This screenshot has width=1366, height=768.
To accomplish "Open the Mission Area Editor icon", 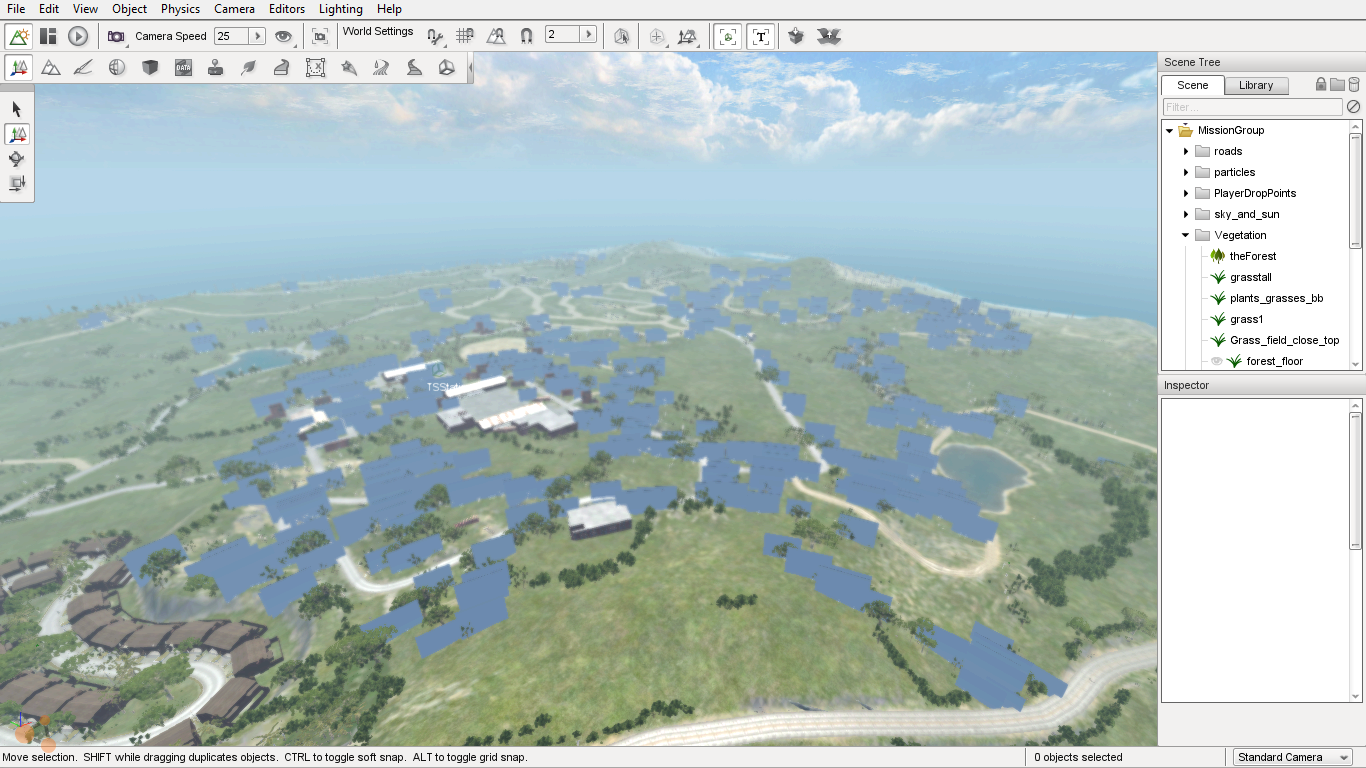I will click(315, 68).
